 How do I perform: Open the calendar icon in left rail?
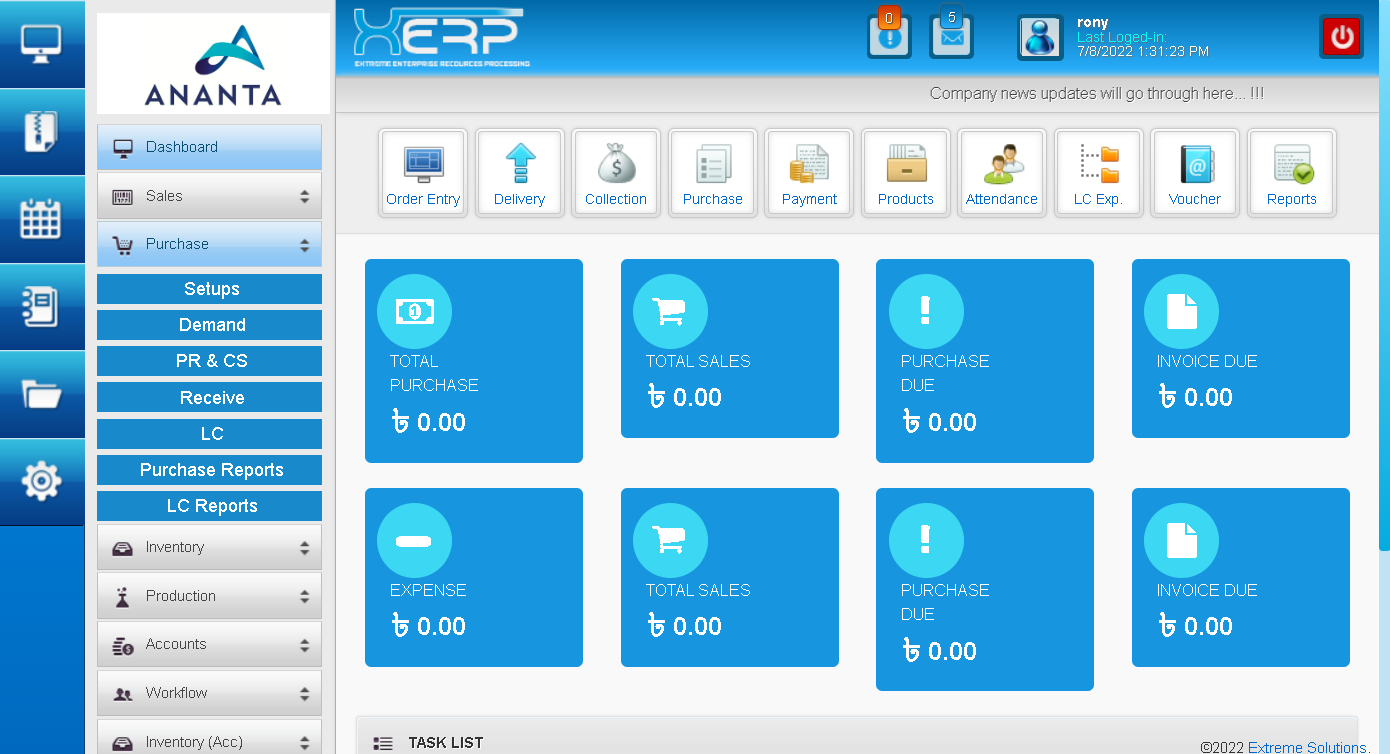tap(41, 220)
